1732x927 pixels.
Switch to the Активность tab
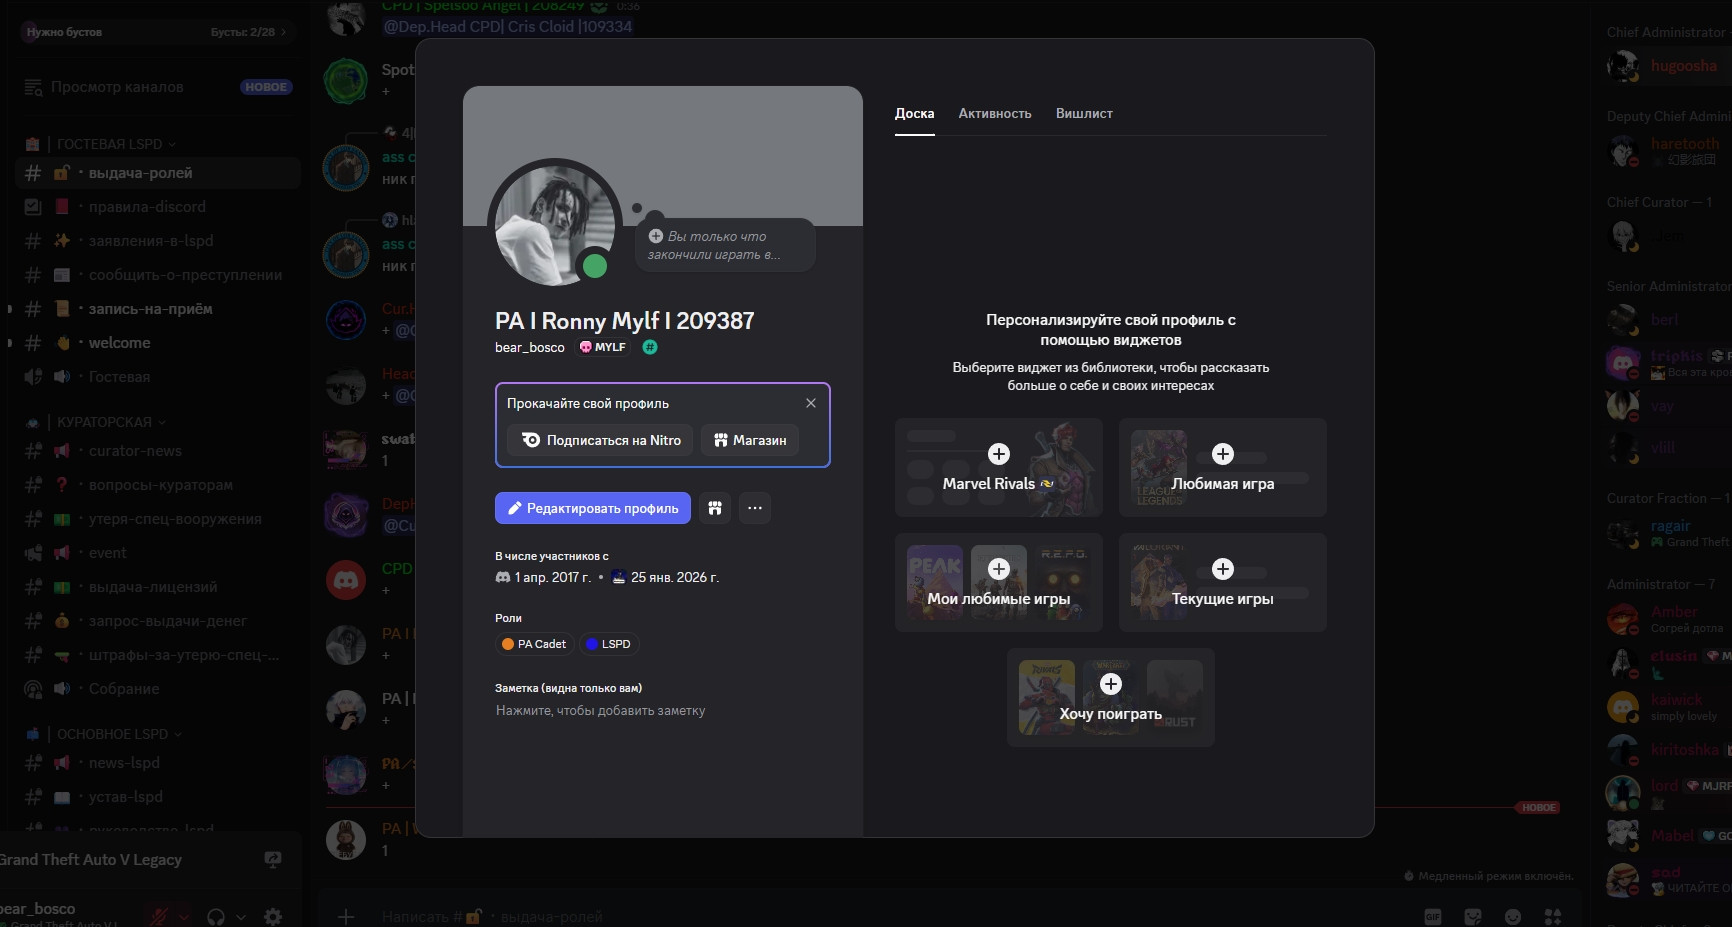(x=995, y=113)
